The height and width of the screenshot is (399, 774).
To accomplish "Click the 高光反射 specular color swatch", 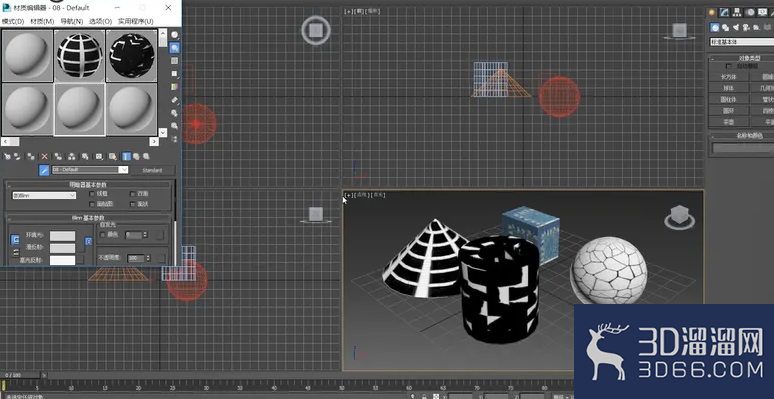I will pos(62,260).
